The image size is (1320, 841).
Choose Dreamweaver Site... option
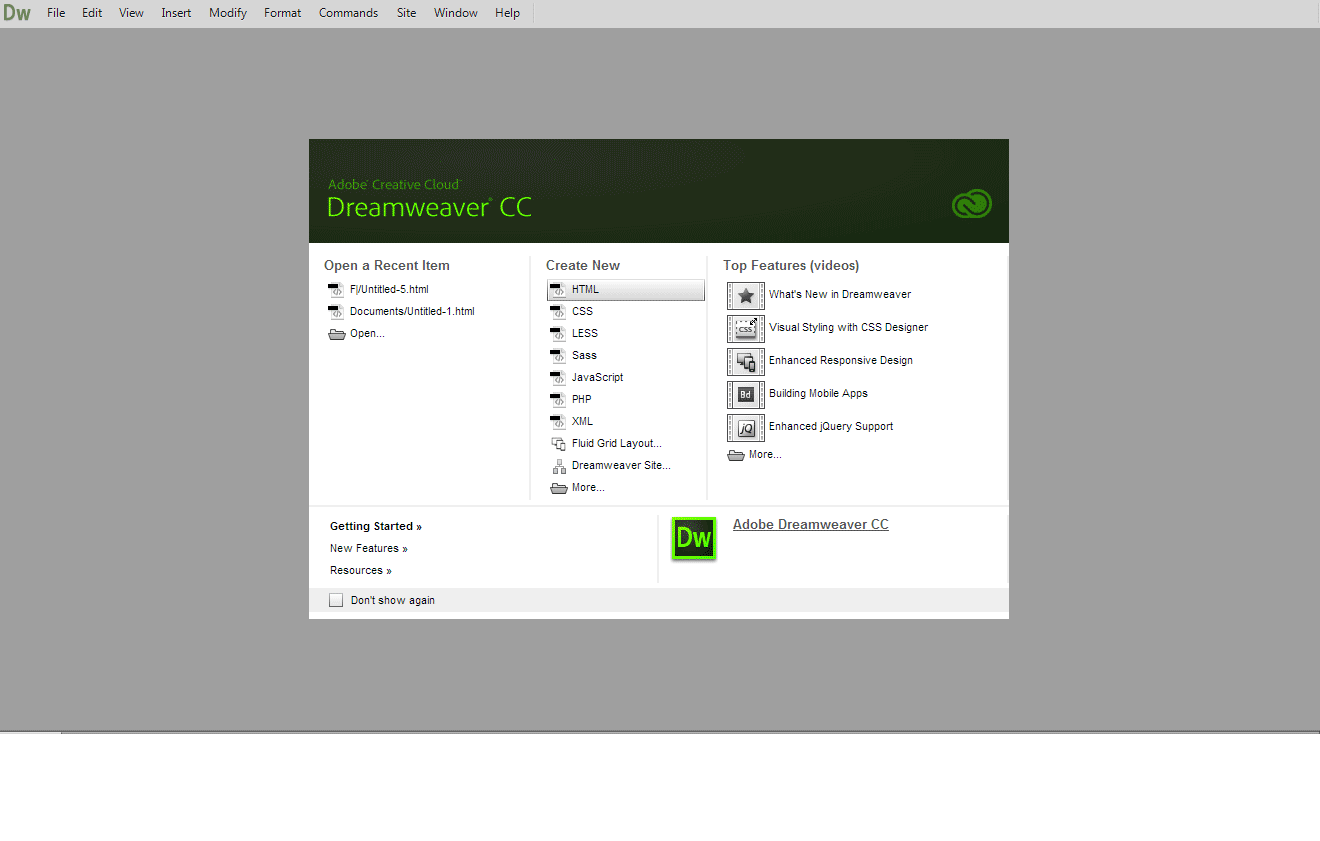click(621, 466)
